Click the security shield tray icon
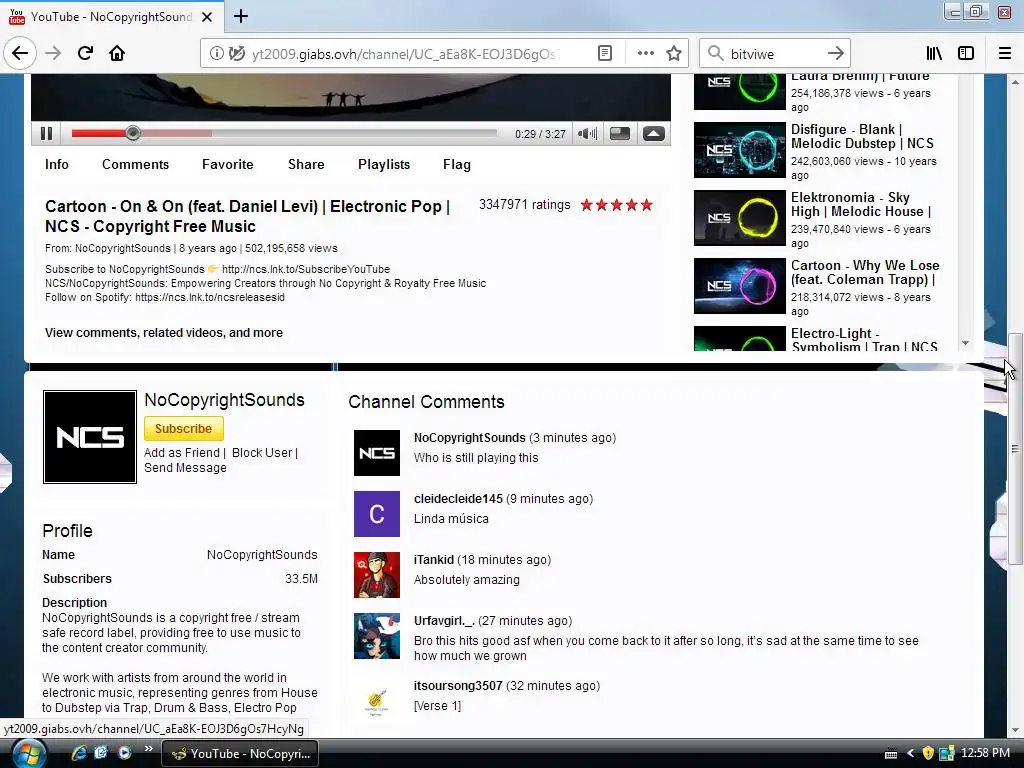This screenshot has width=1024, height=768. (927, 753)
